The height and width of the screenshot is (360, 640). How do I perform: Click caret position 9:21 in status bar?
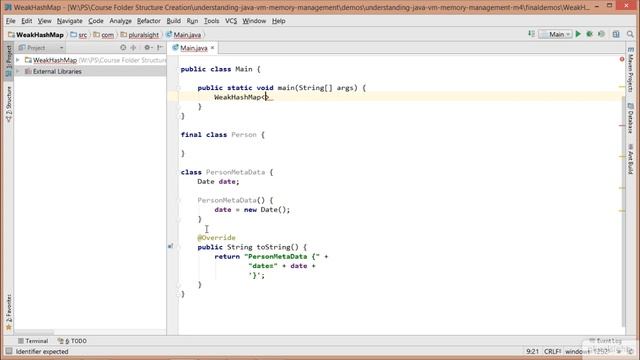click(x=532, y=351)
